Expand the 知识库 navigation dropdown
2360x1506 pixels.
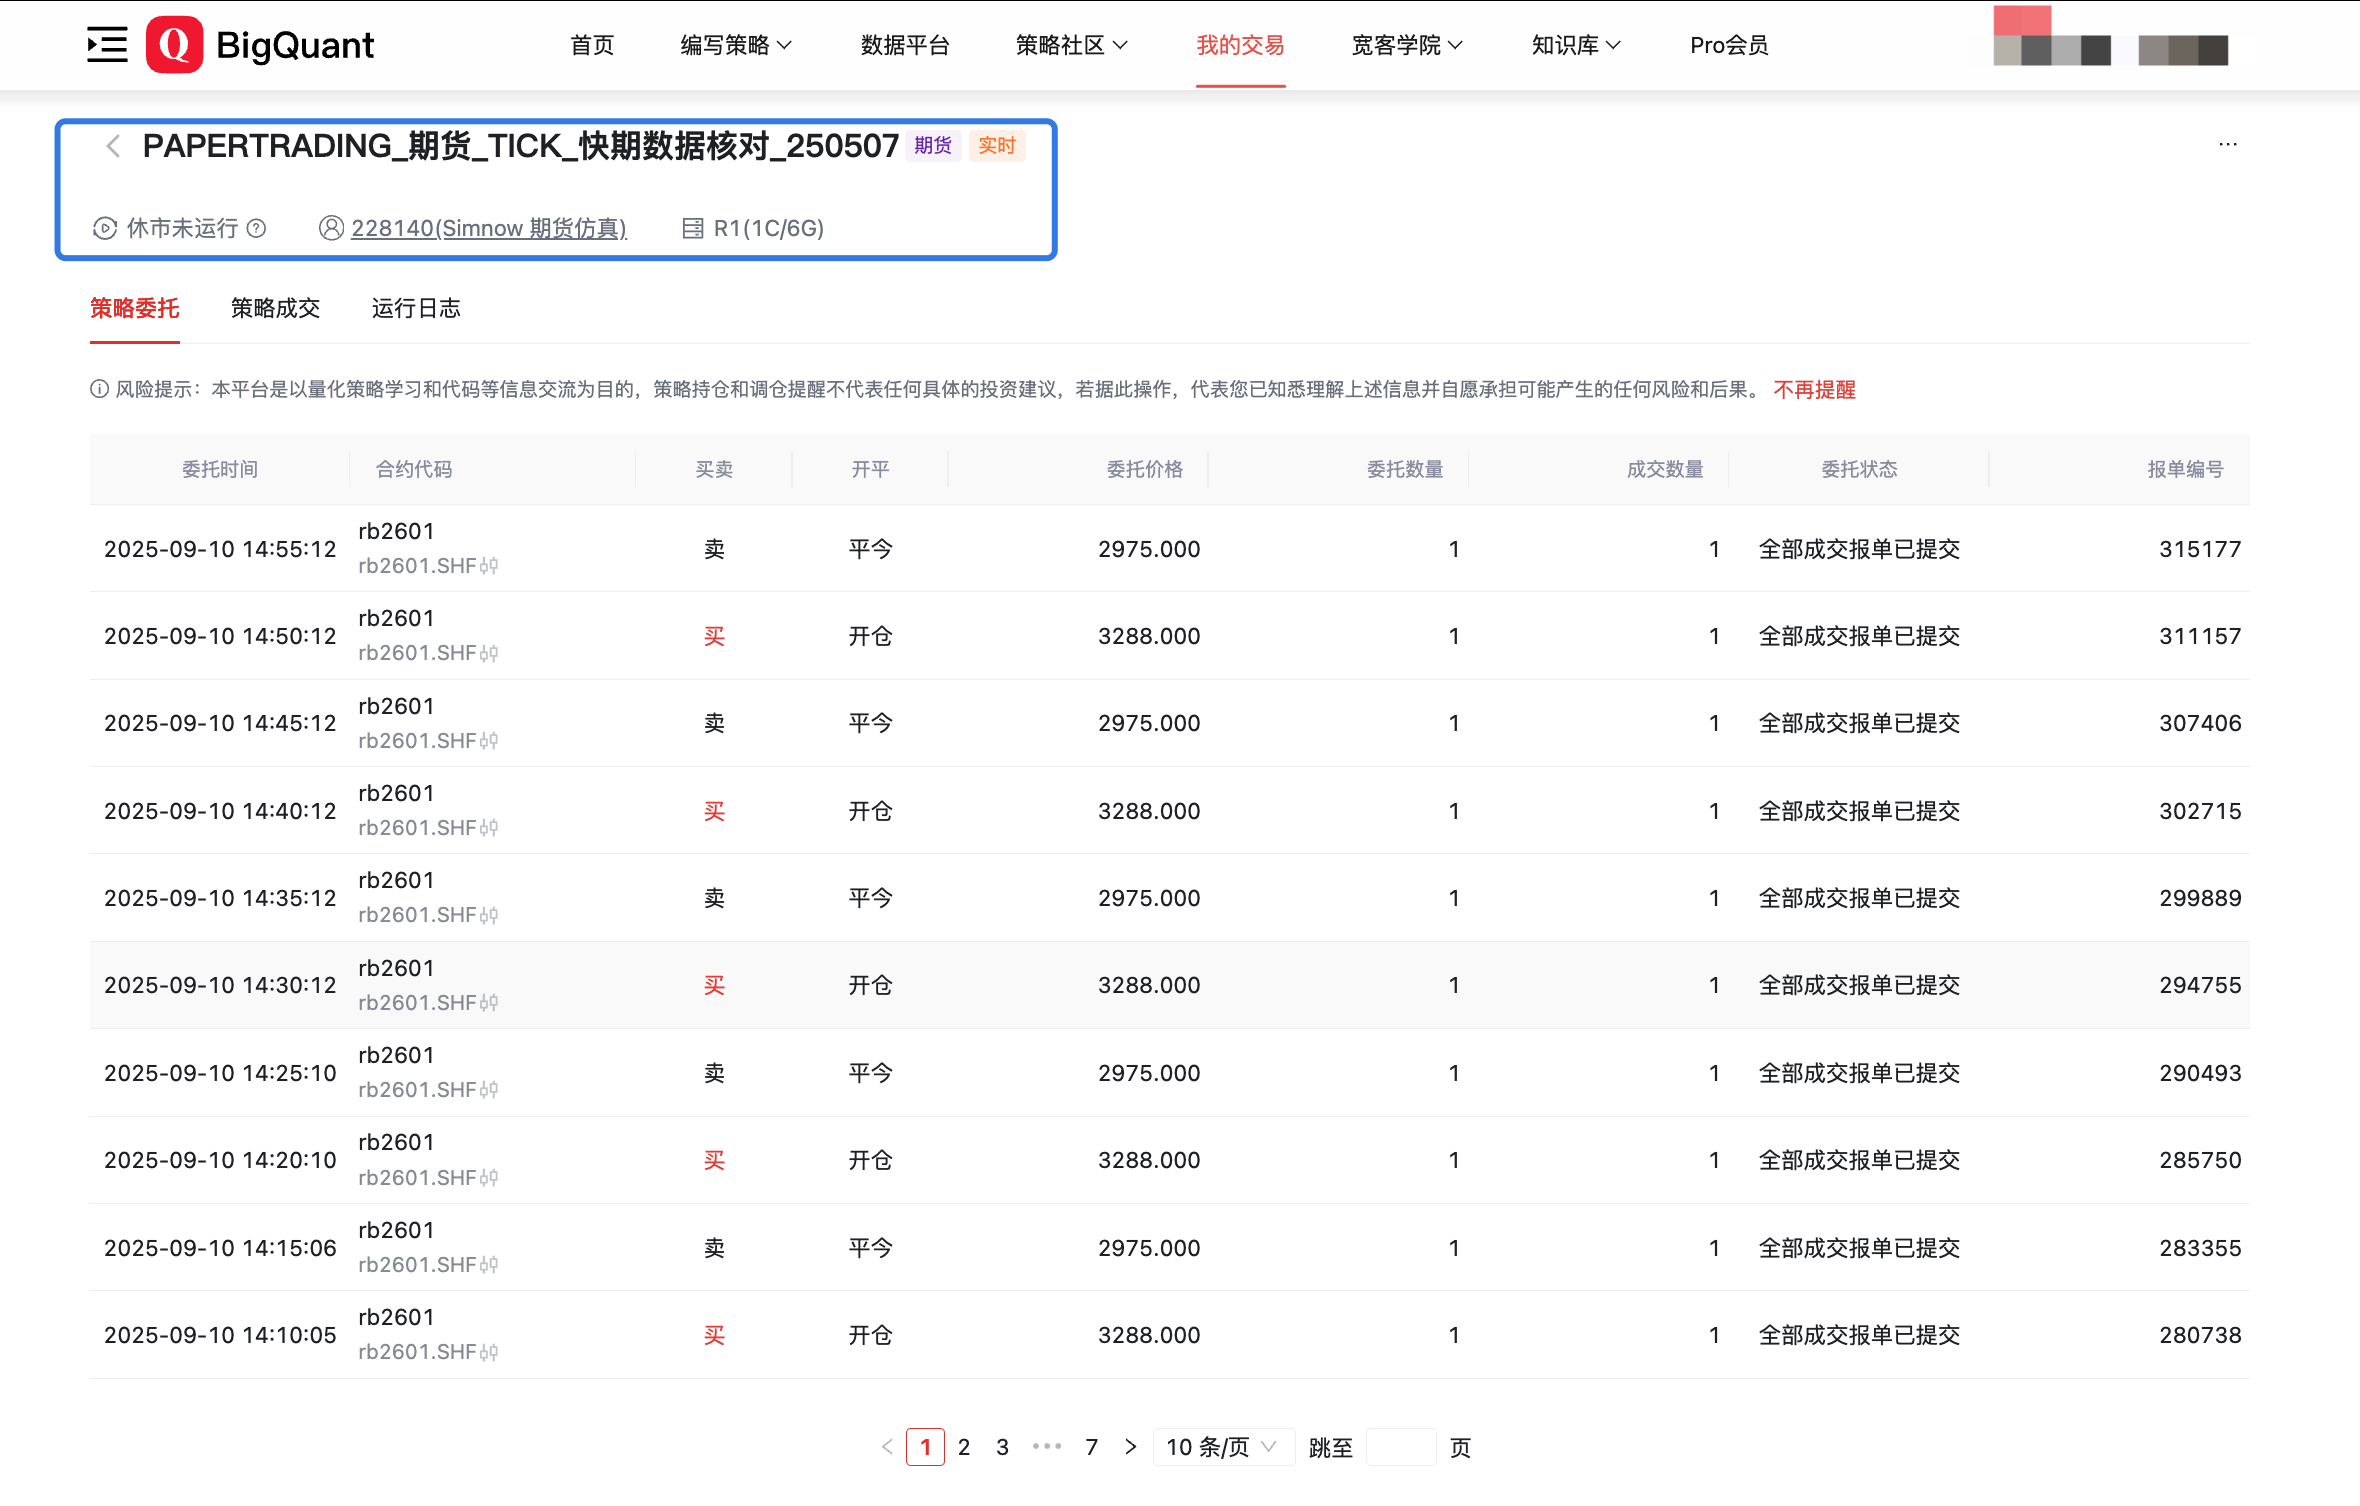[1575, 45]
